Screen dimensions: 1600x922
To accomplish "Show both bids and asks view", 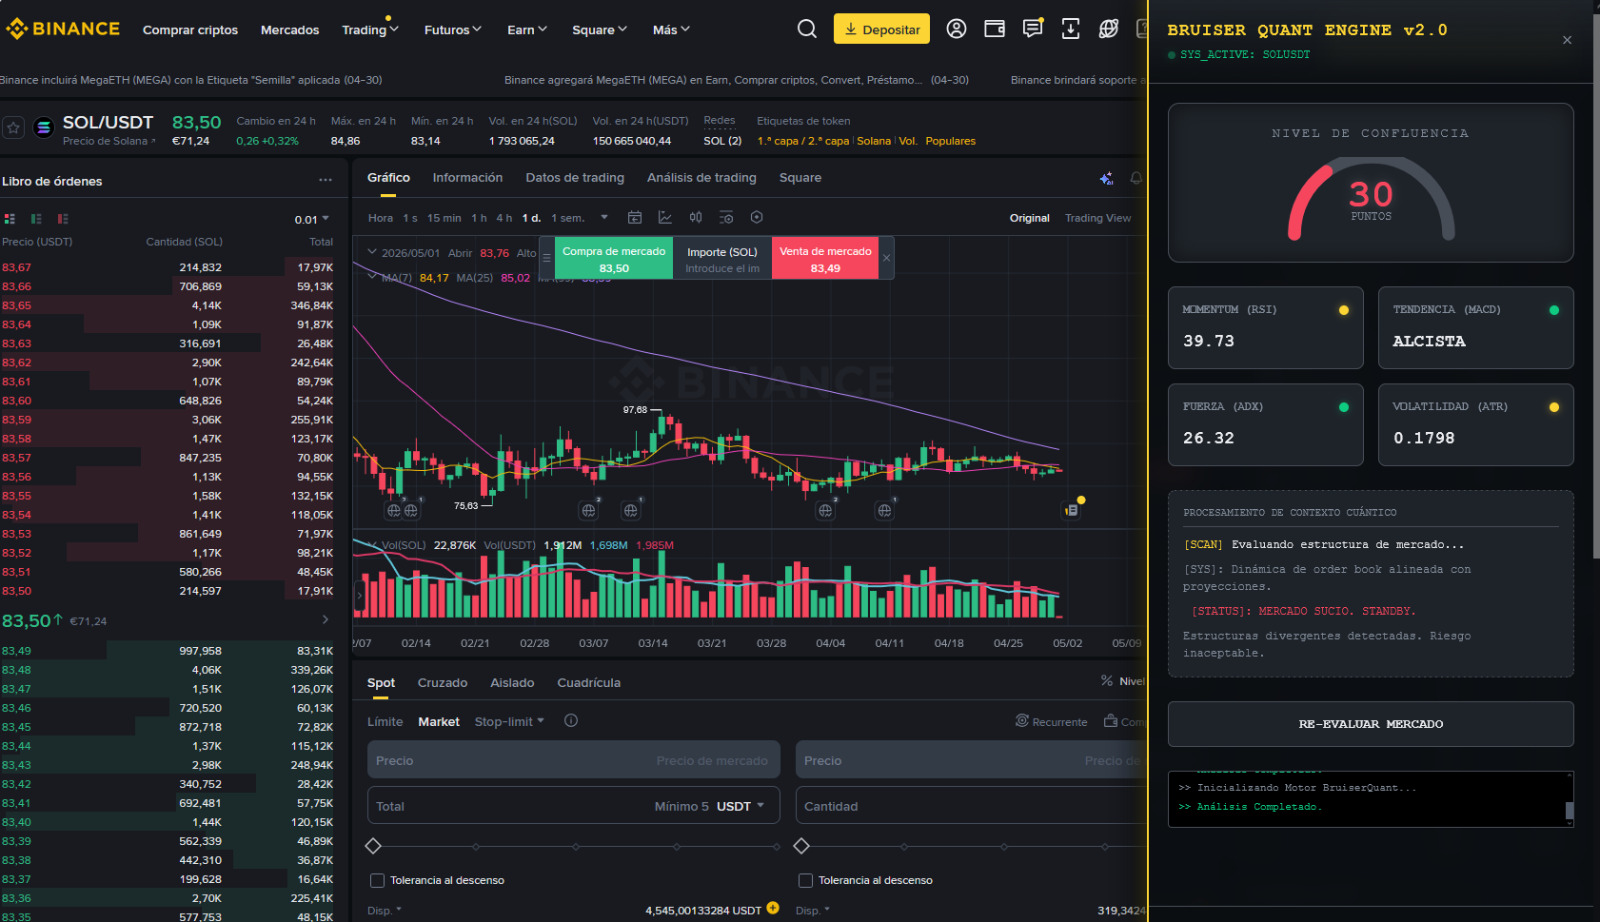I will click(10, 219).
